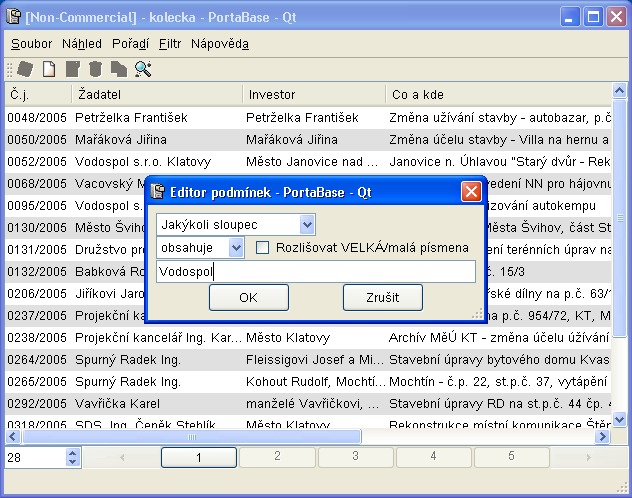The height and width of the screenshot is (498, 632).
Task: Go to page 3 of results
Action: (354, 457)
